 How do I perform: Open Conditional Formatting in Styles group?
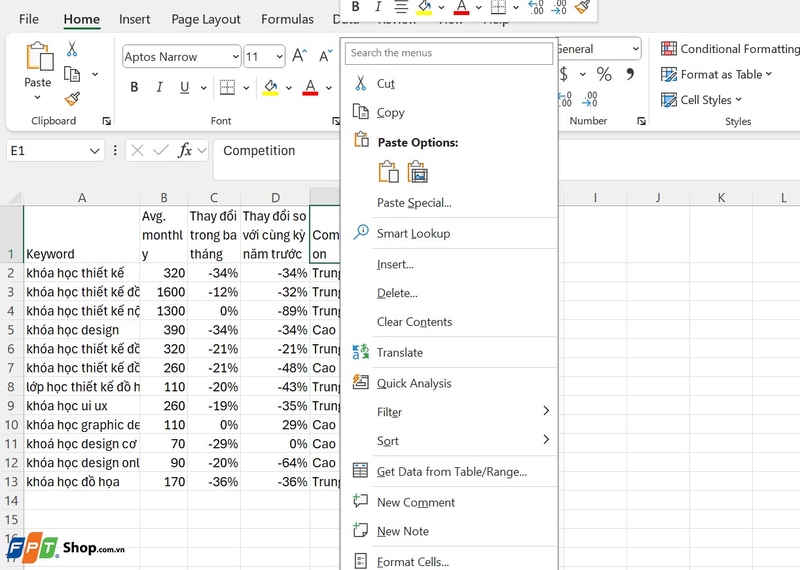[730, 49]
